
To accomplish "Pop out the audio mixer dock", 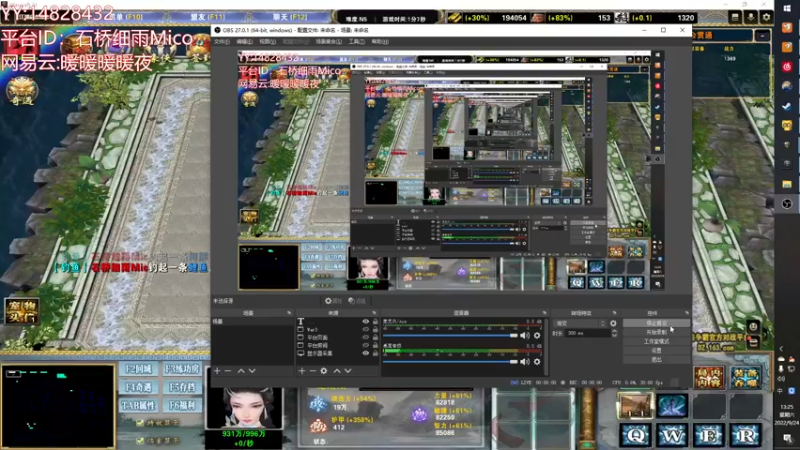I will click(x=544, y=313).
